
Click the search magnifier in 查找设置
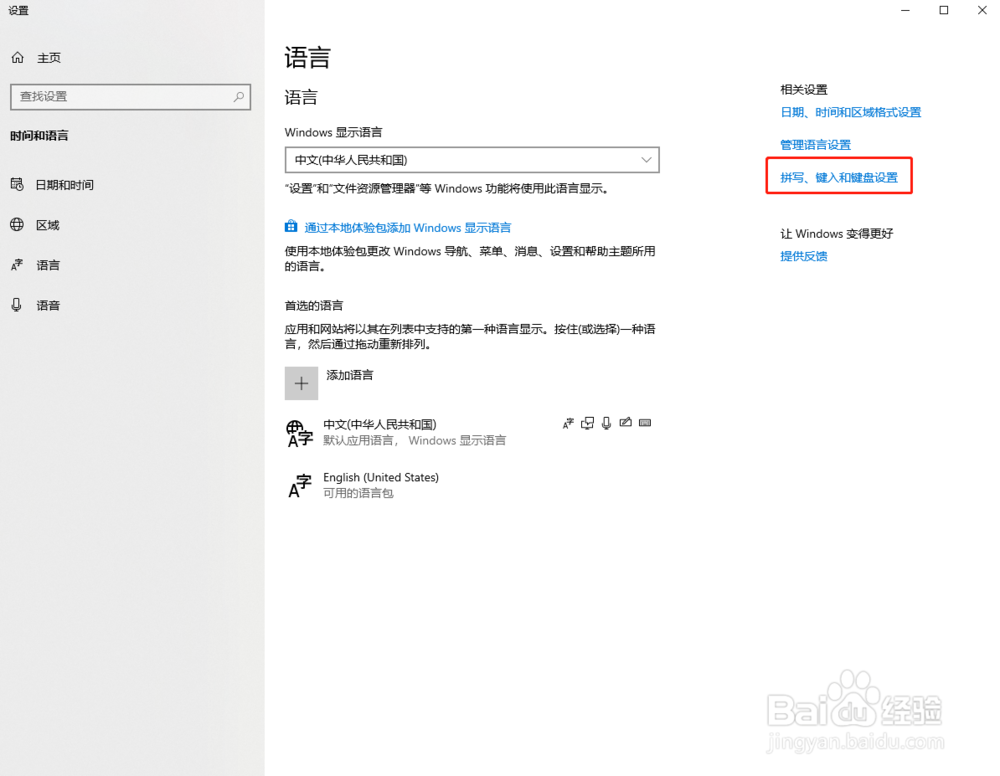(x=240, y=97)
